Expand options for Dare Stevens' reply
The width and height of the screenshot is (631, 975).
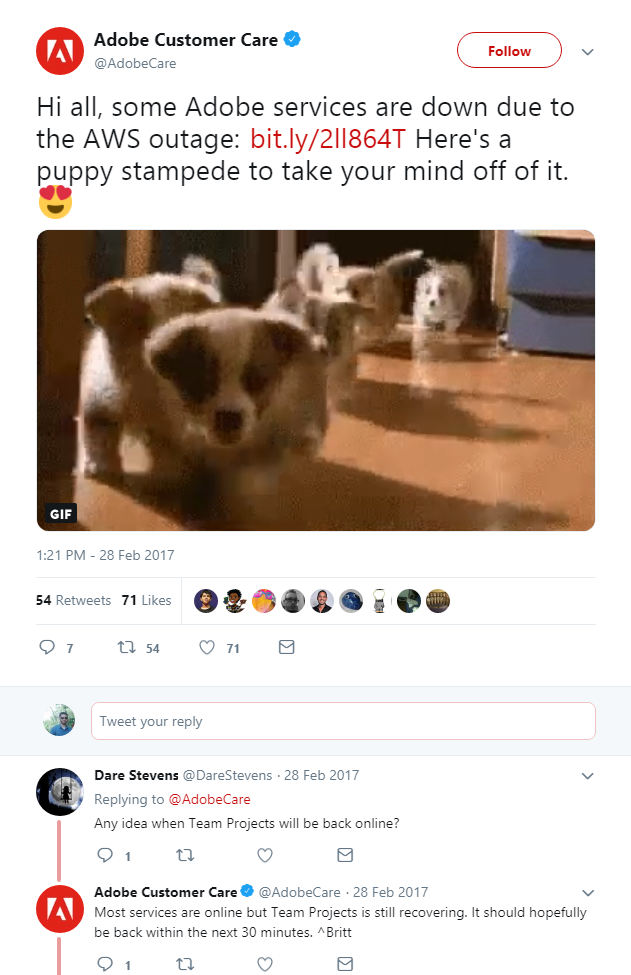(x=588, y=776)
